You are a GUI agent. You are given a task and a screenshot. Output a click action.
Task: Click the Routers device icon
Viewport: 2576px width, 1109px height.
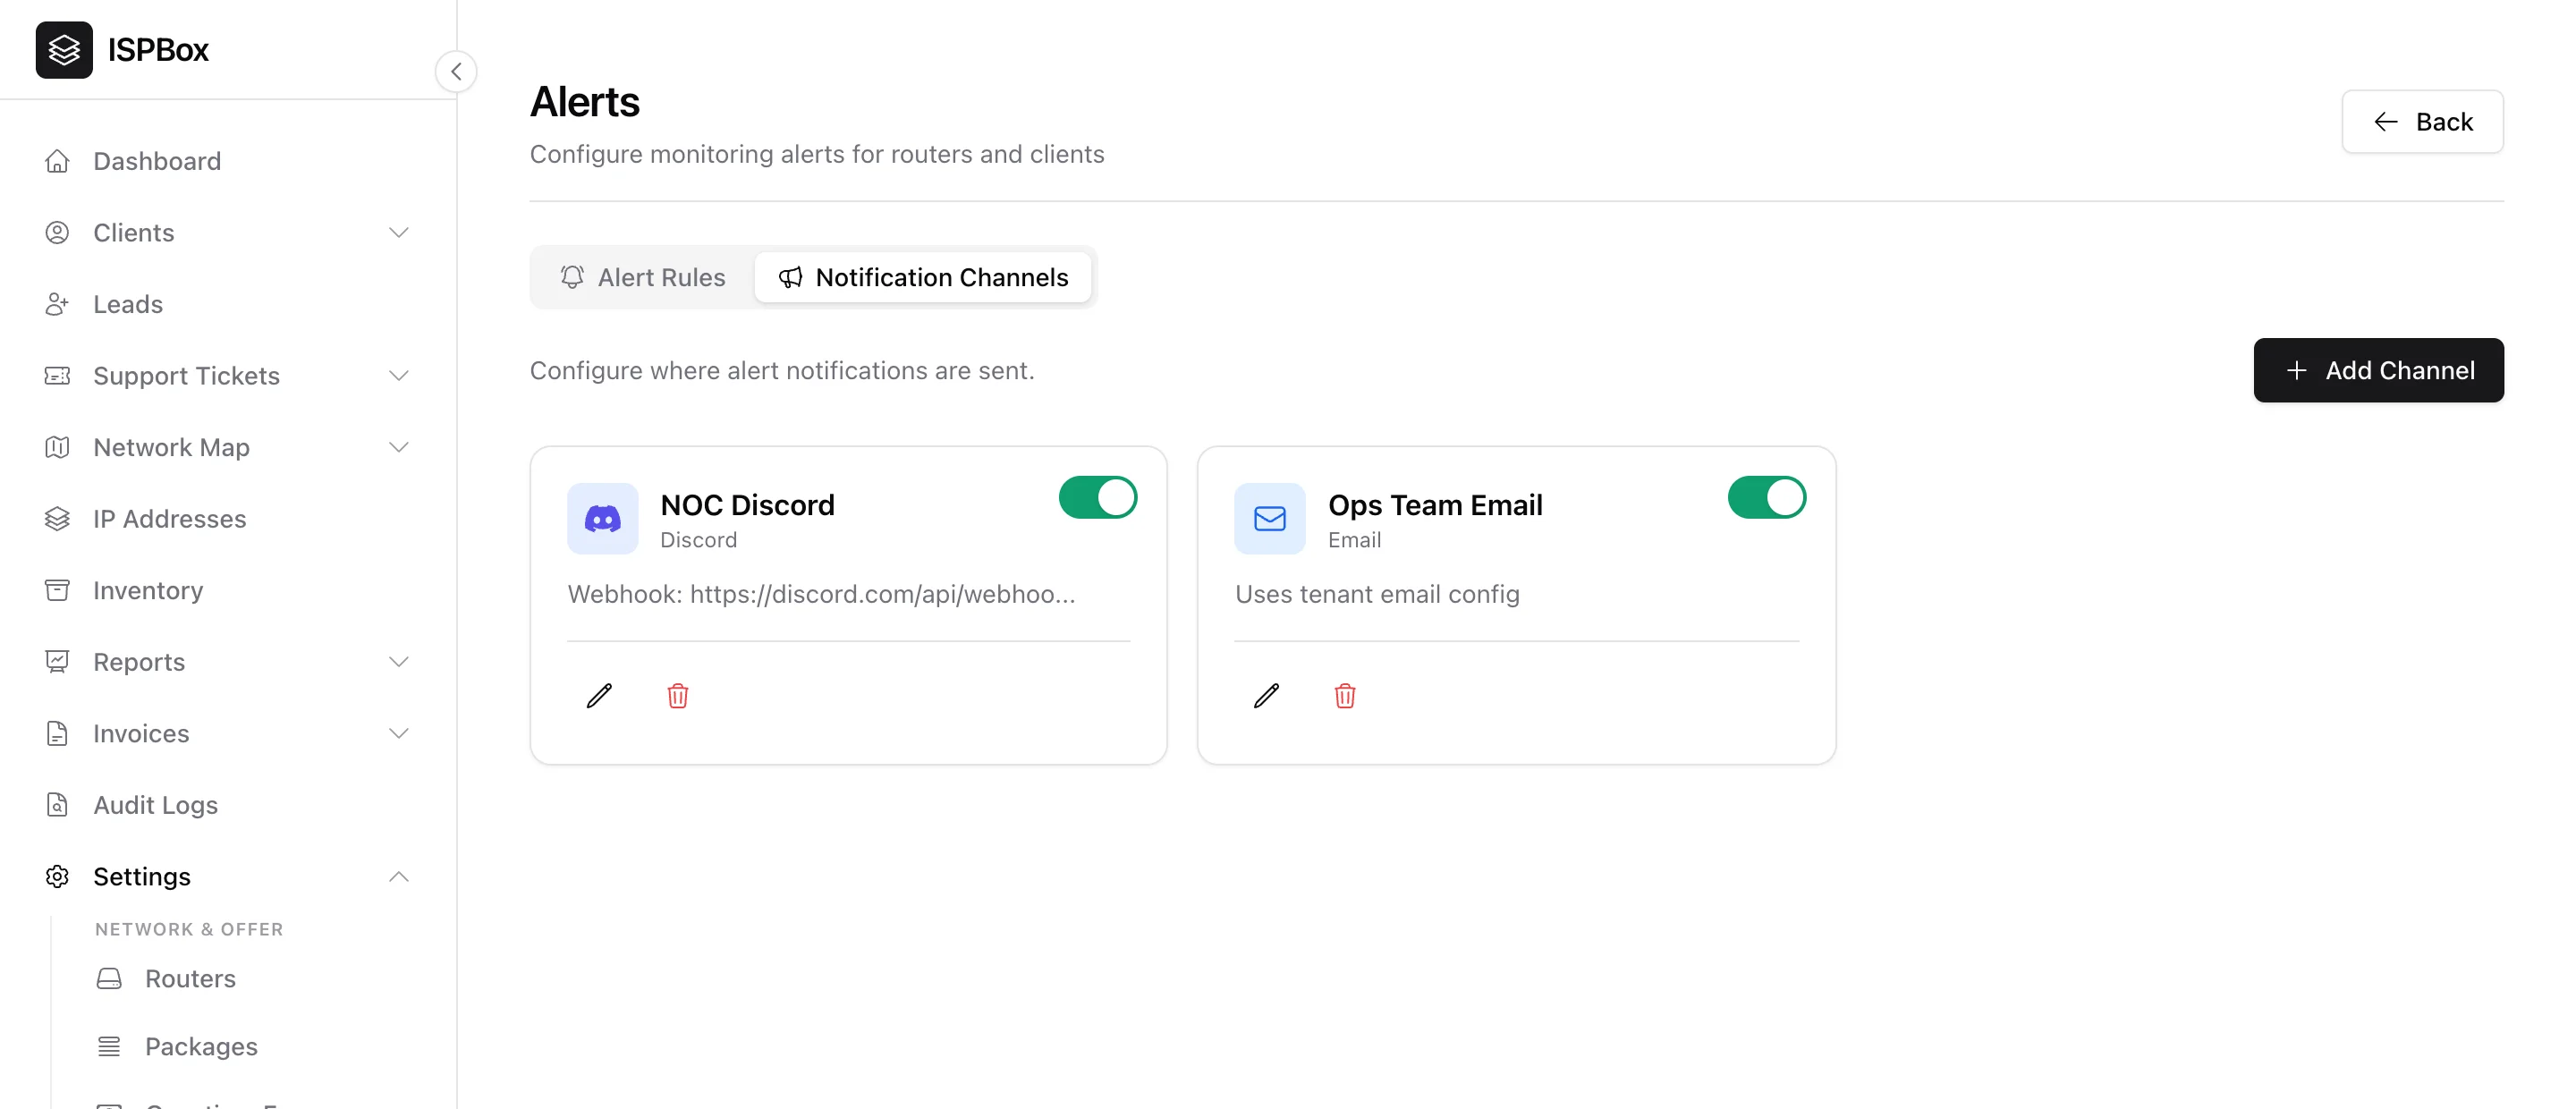point(109,978)
